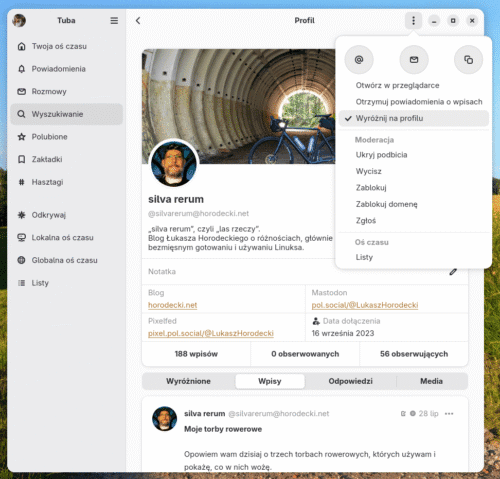Open Listy in the sidebar

pos(67,283)
